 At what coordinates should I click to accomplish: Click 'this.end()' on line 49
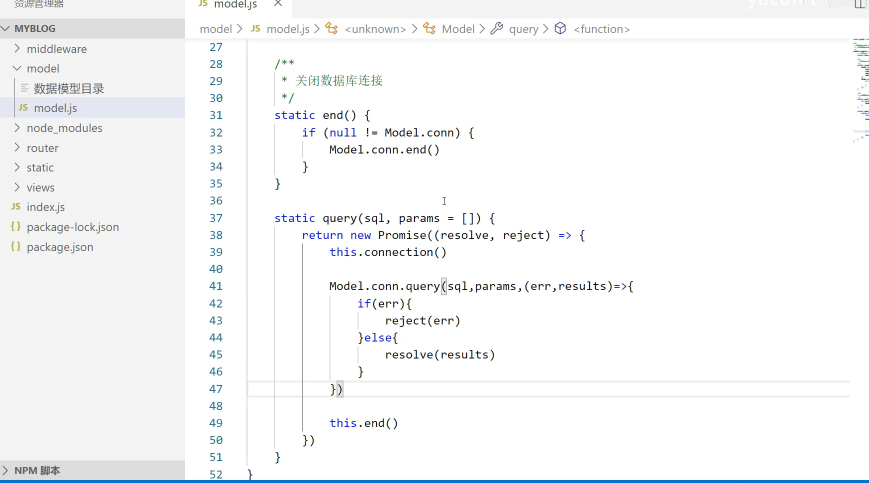coord(364,423)
